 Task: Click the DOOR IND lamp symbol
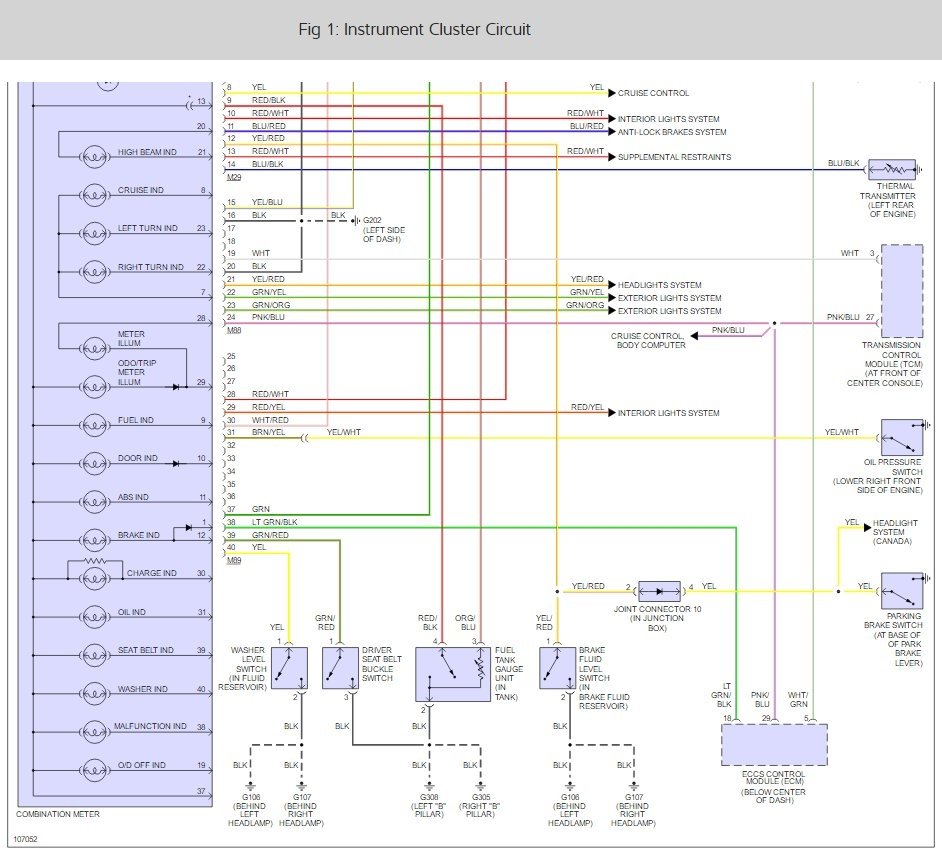(94, 464)
